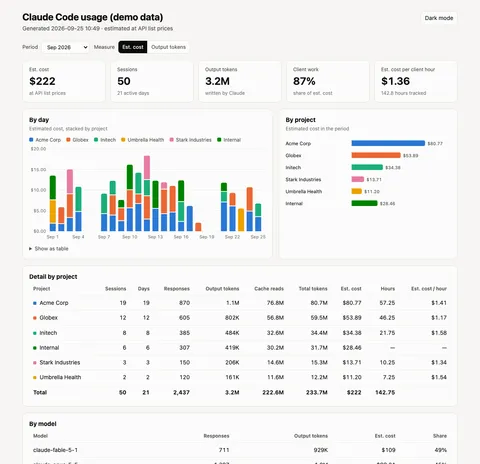Click Acme Corp blue legend swatch
Screen dimensions: 480x464
tap(31, 140)
